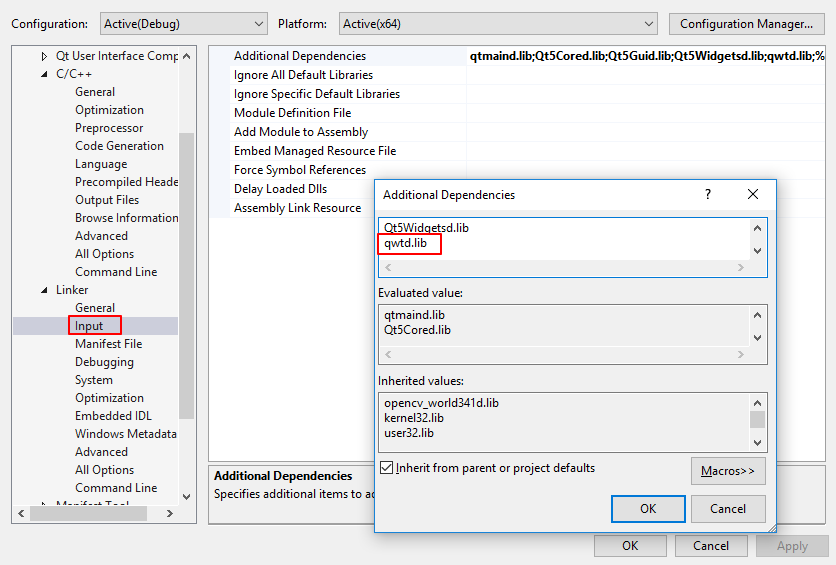Select the Ignore All Default Libraries property
Image resolution: width=836 pixels, height=565 pixels.
point(303,75)
